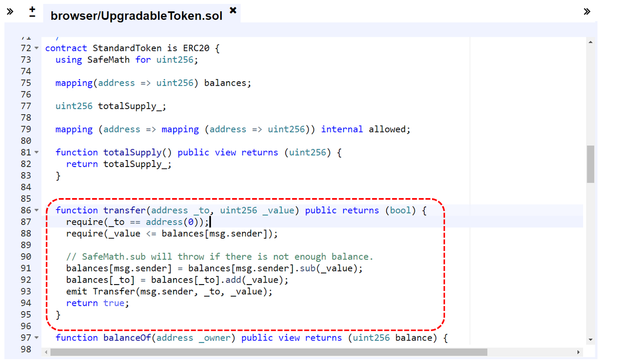
Task: Toggle the right panel with double chevron
Action: (587, 11)
